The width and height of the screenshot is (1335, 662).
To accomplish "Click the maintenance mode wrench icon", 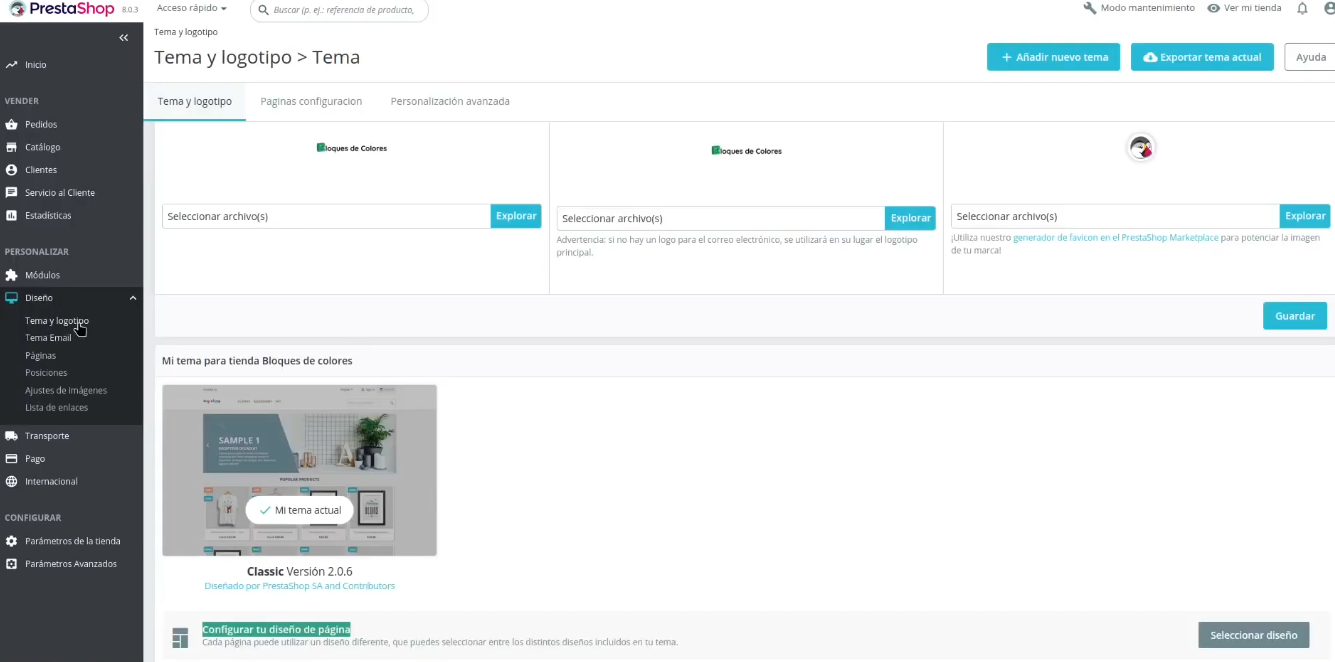I will [1090, 8].
